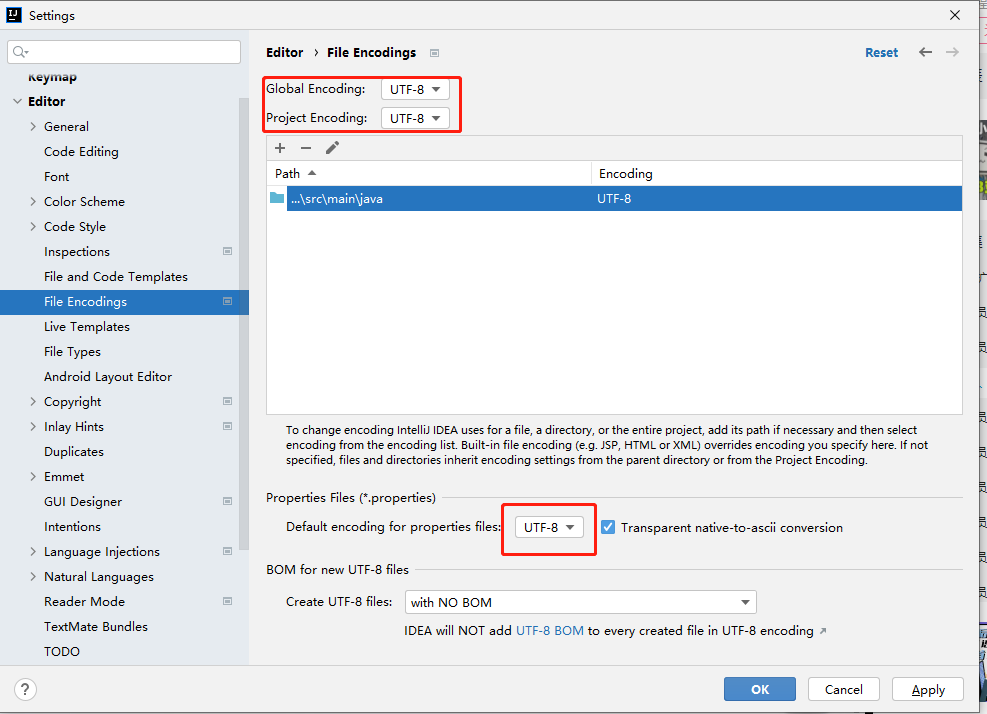Viewport: 987px width, 714px height.
Task: Click the UTF-8 encoding cell in table
Action: [614, 198]
